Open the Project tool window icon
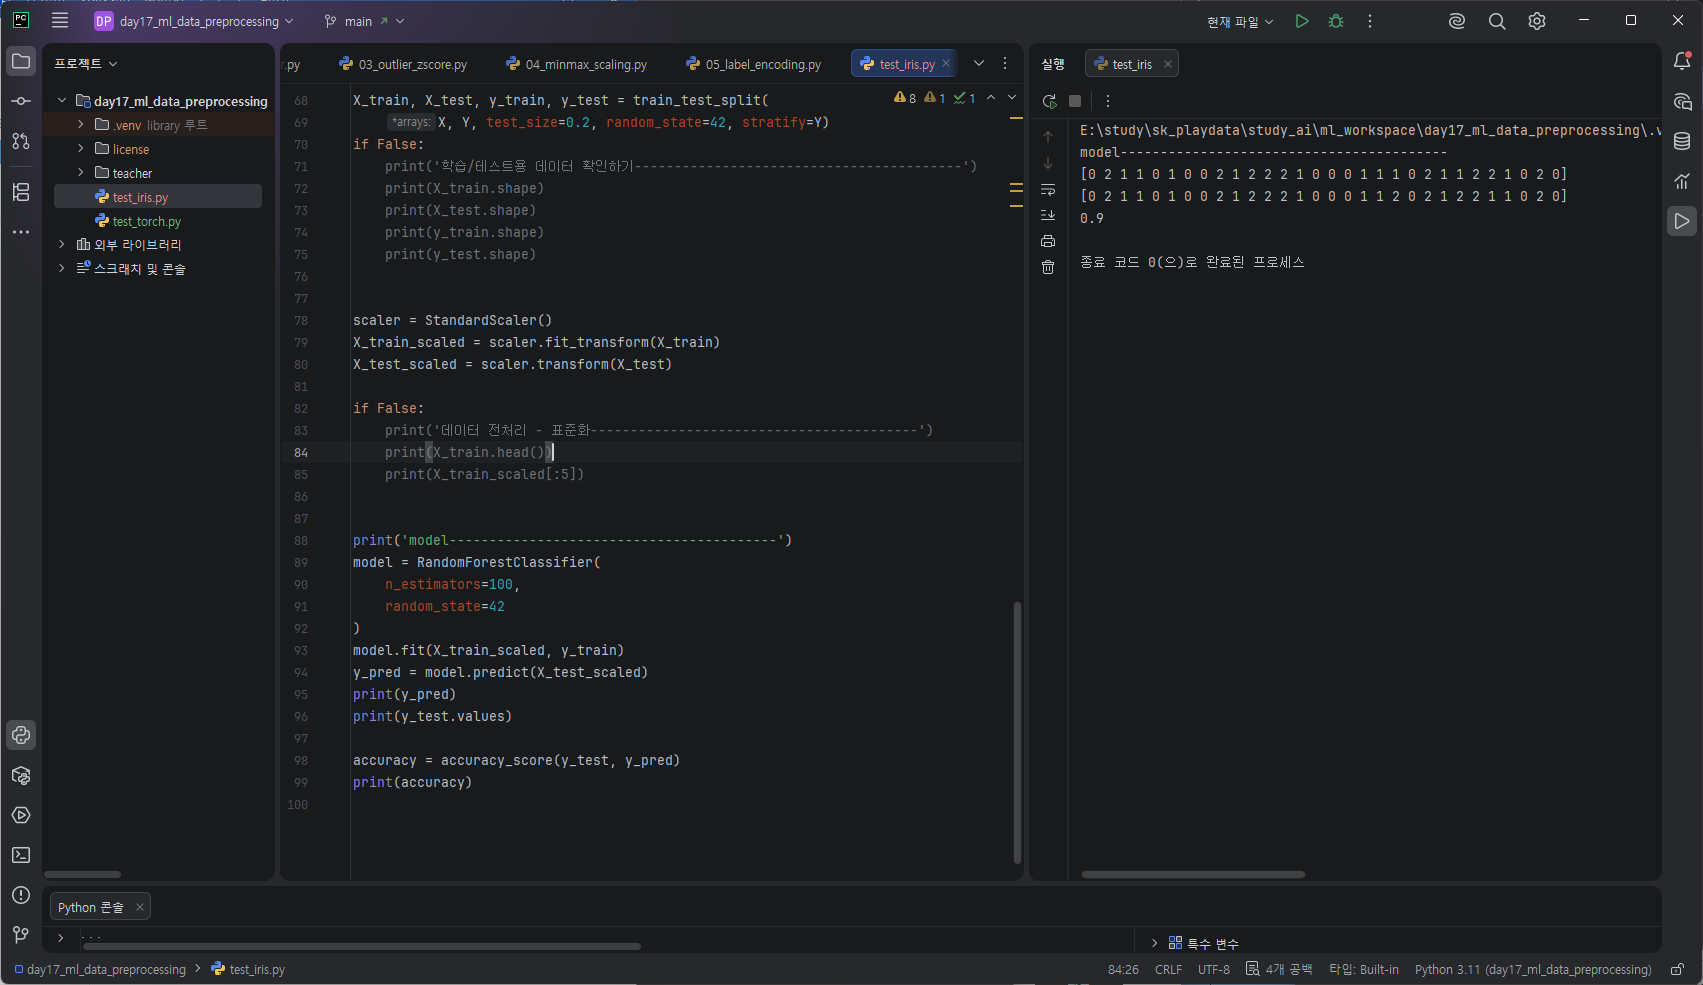Screen dimensions: 1703x985 [21, 61]
